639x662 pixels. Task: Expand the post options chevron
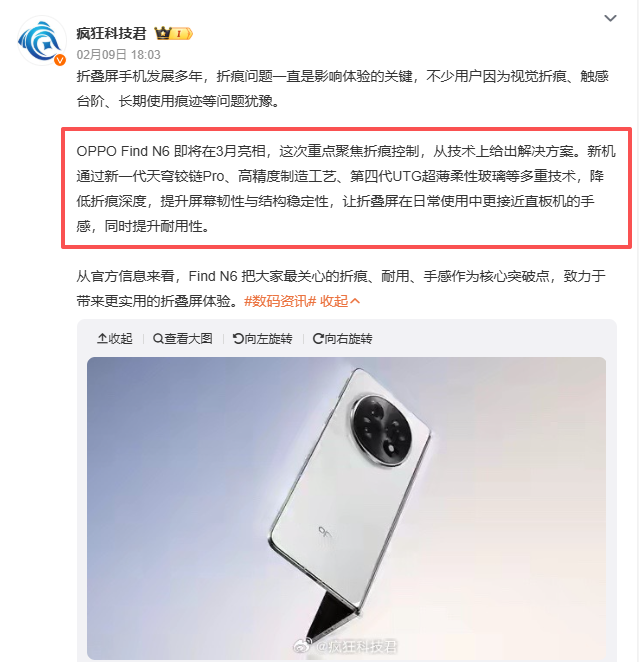coord(610,18)
